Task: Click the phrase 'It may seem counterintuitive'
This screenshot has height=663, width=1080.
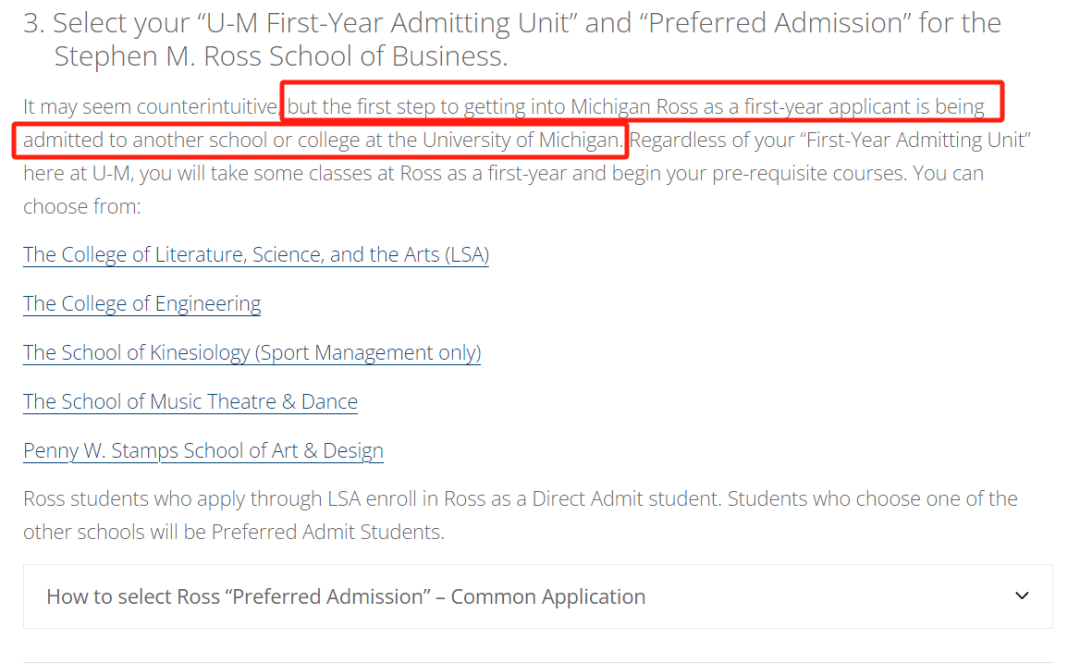Action: pyautogui.click(x=151, y=106)
